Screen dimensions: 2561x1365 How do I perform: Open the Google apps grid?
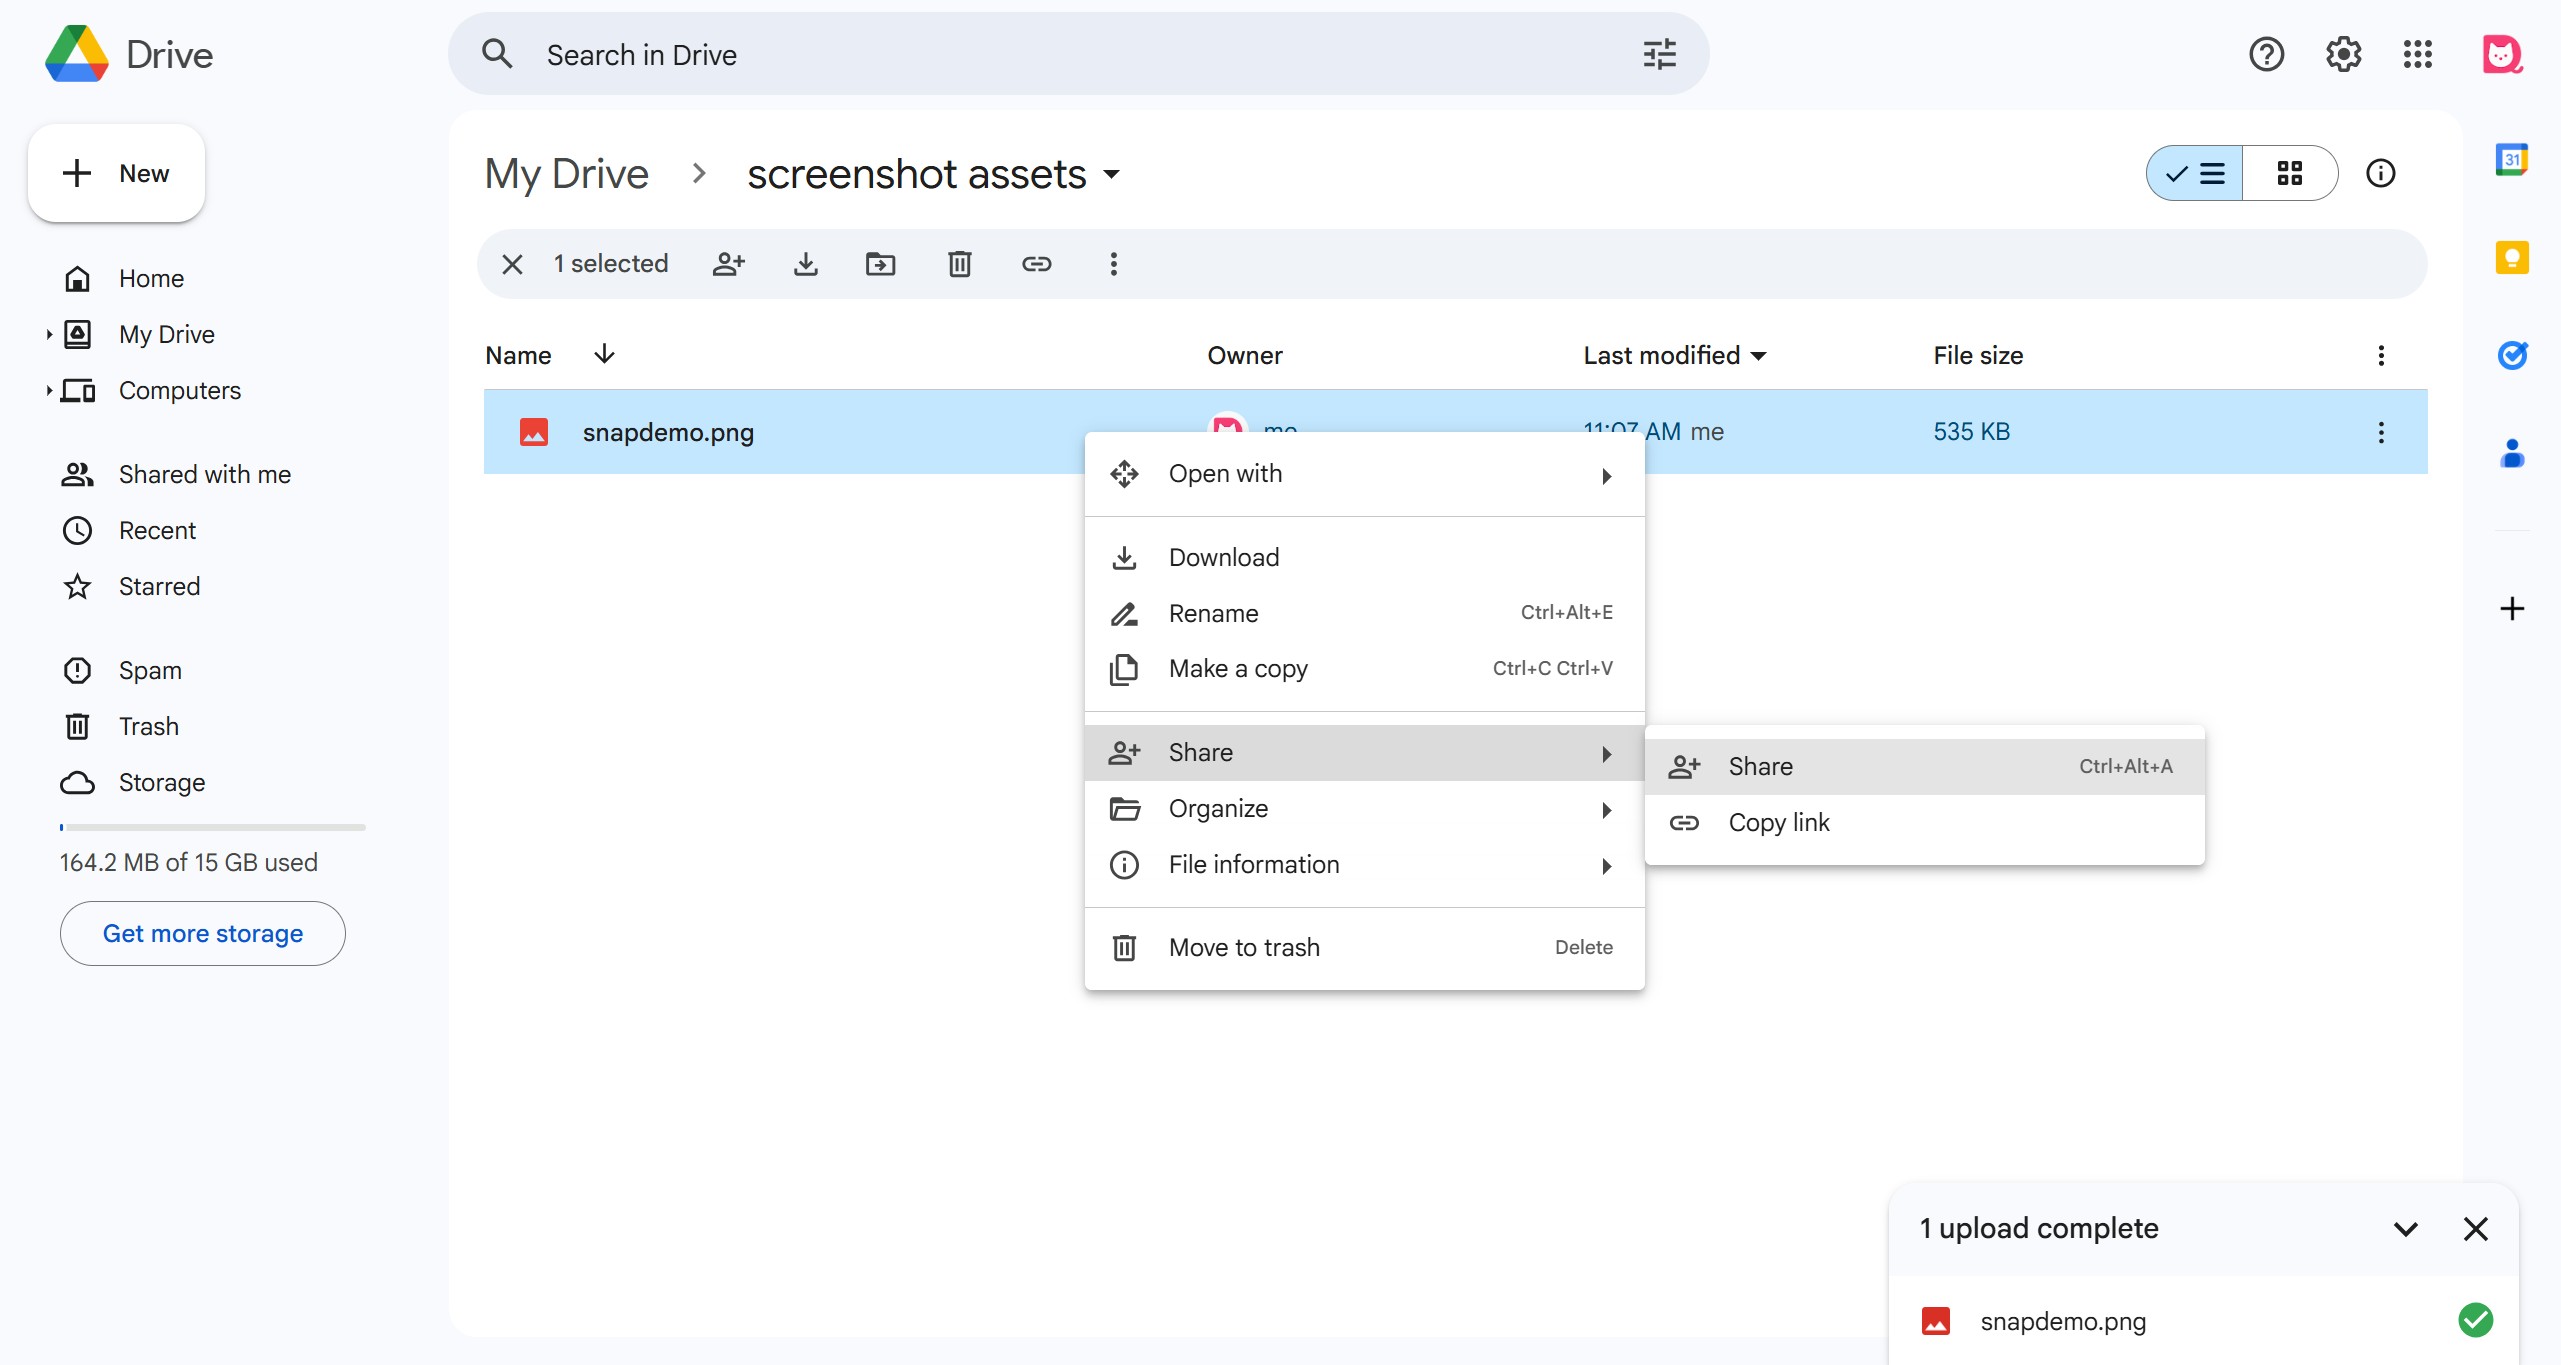click(x=2417, y=54)
